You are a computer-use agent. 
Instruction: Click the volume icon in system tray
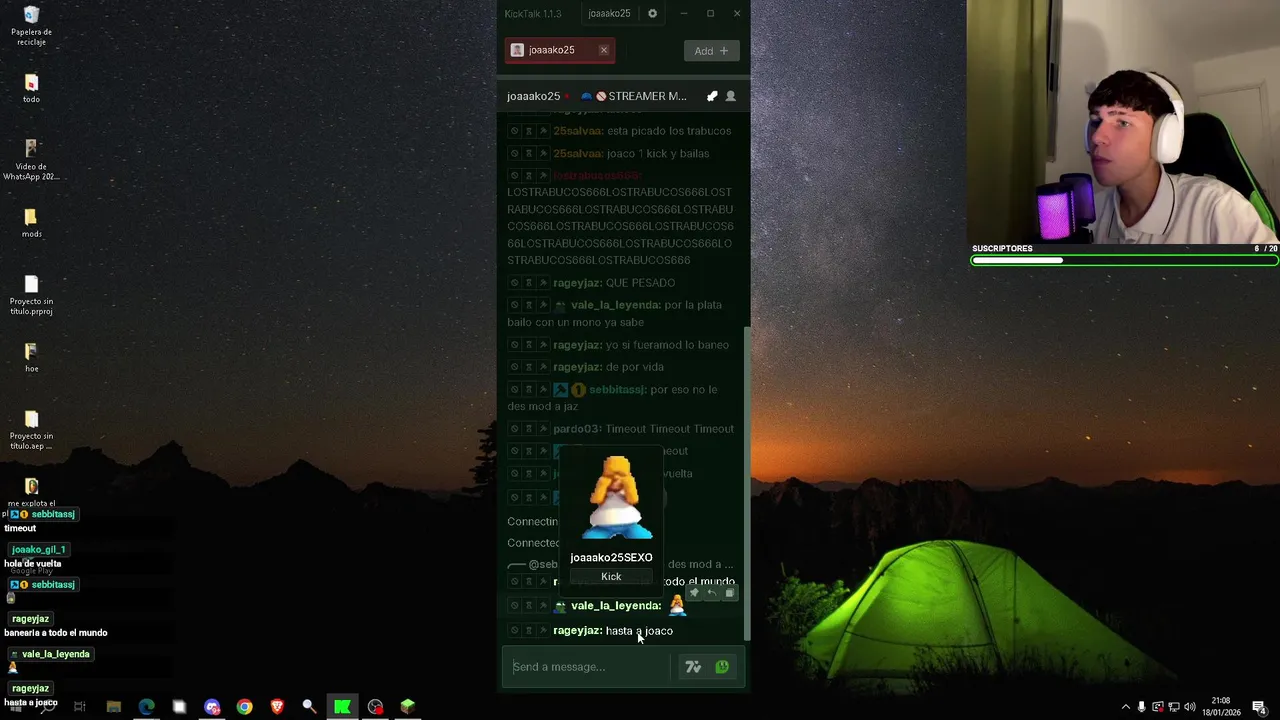(x=1190, y=707)
